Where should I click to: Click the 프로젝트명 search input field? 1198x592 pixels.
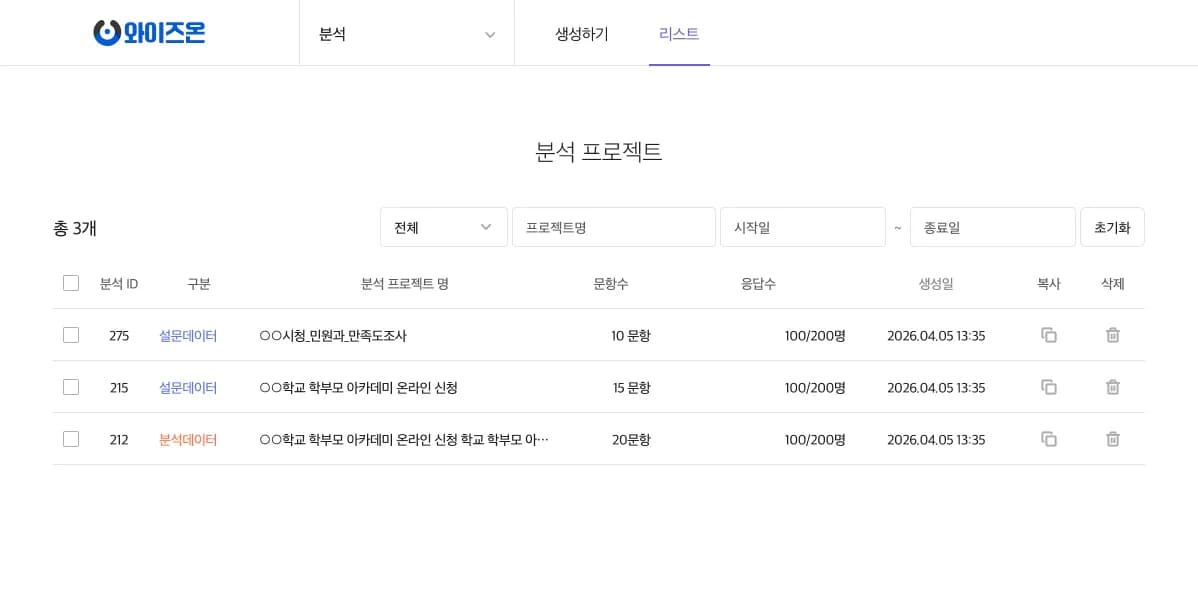(x=613, y=227)
